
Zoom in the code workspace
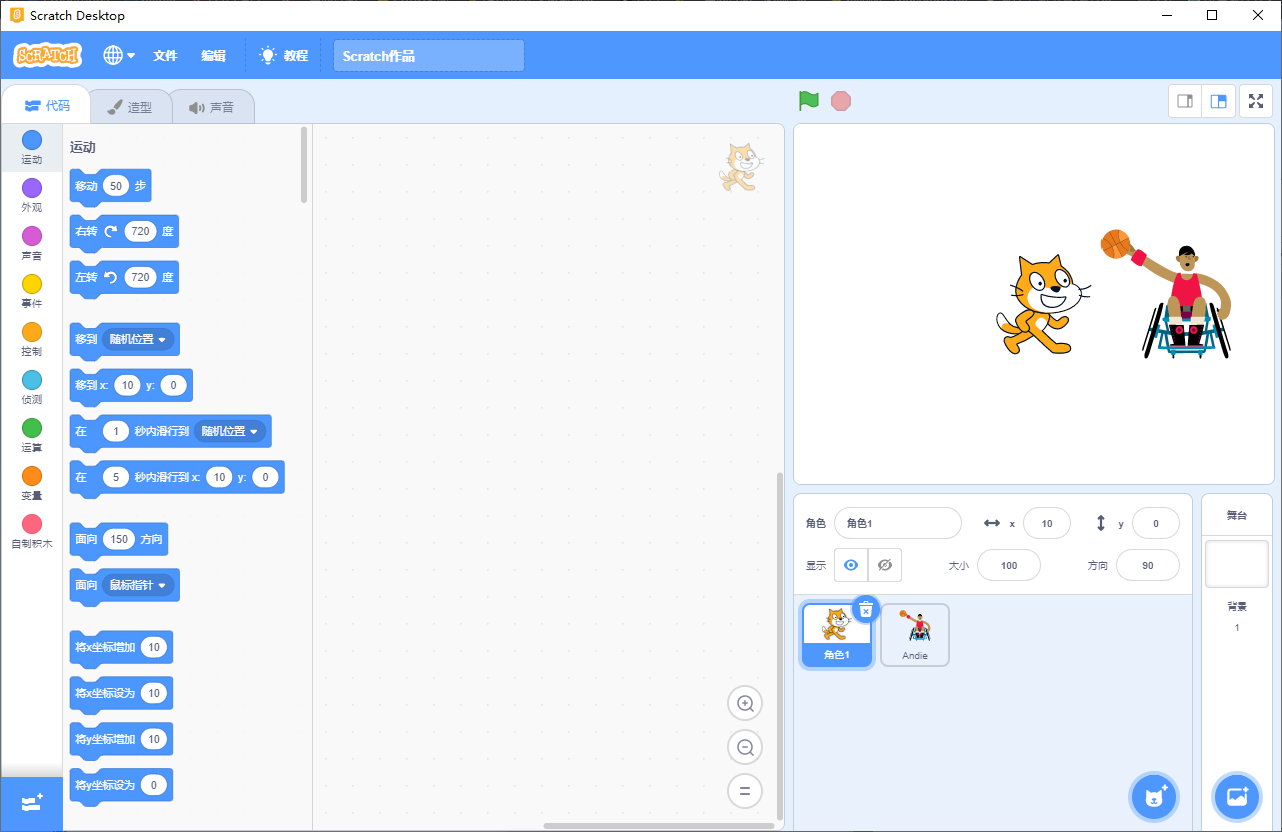click(x=745, y=703)
